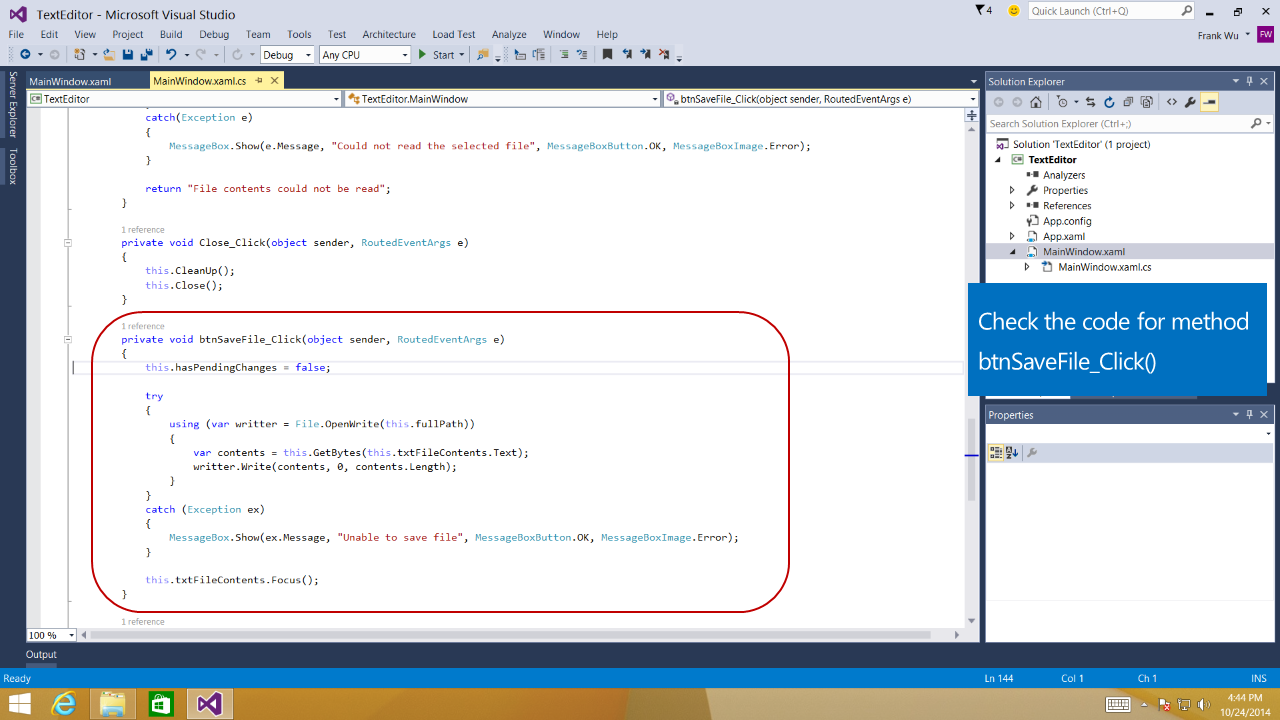Image resolution: width=1280 pixels, height=720 pixels.
Task: Click the Open File folder icon
Action: click(x=110, y=55)
